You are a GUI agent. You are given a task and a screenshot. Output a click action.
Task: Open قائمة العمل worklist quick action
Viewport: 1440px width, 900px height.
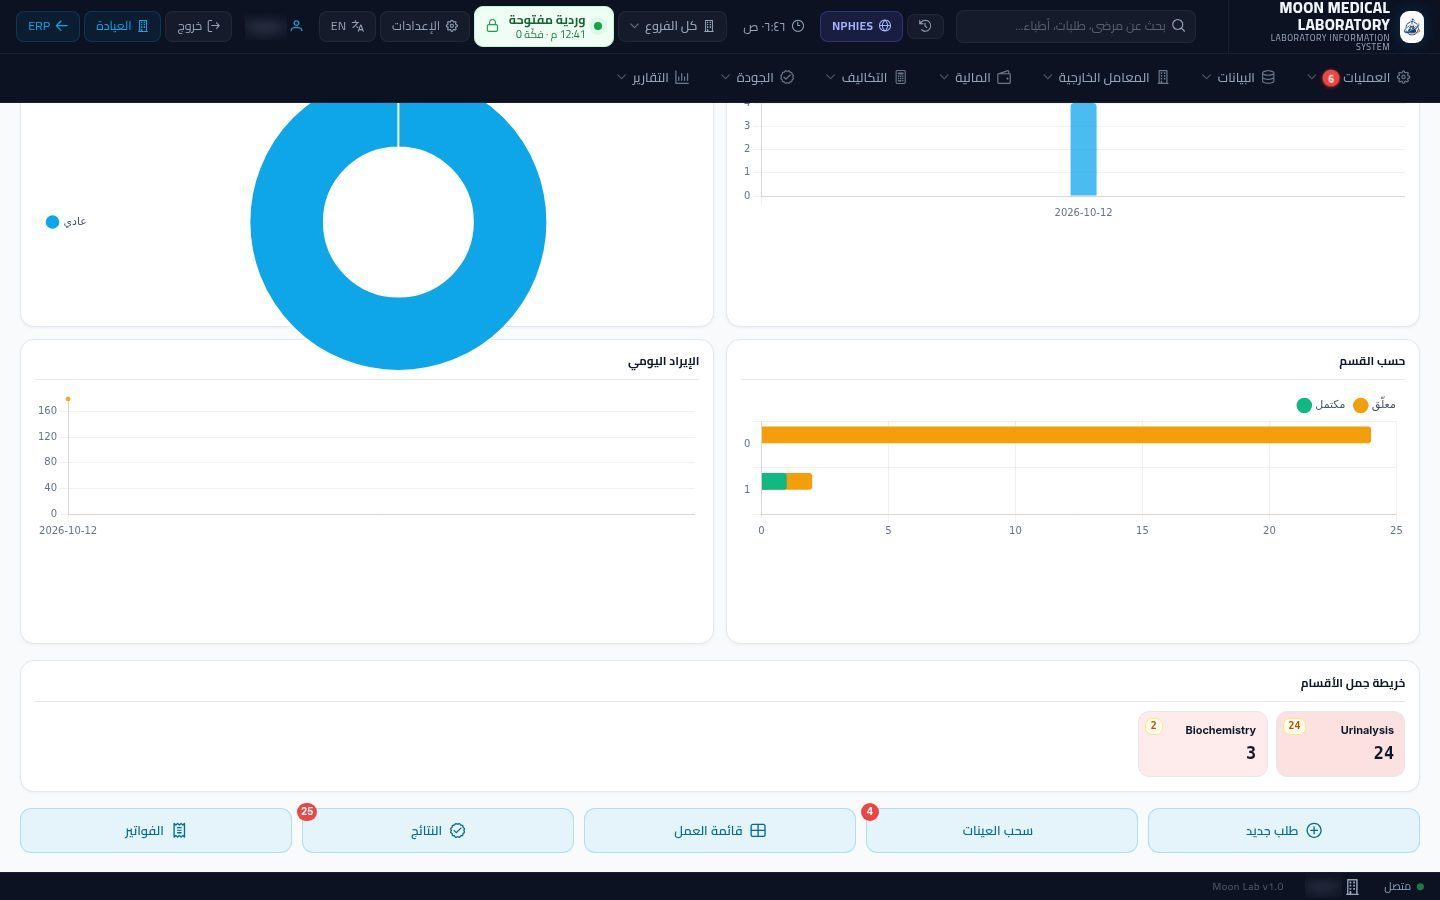(720, 831)
